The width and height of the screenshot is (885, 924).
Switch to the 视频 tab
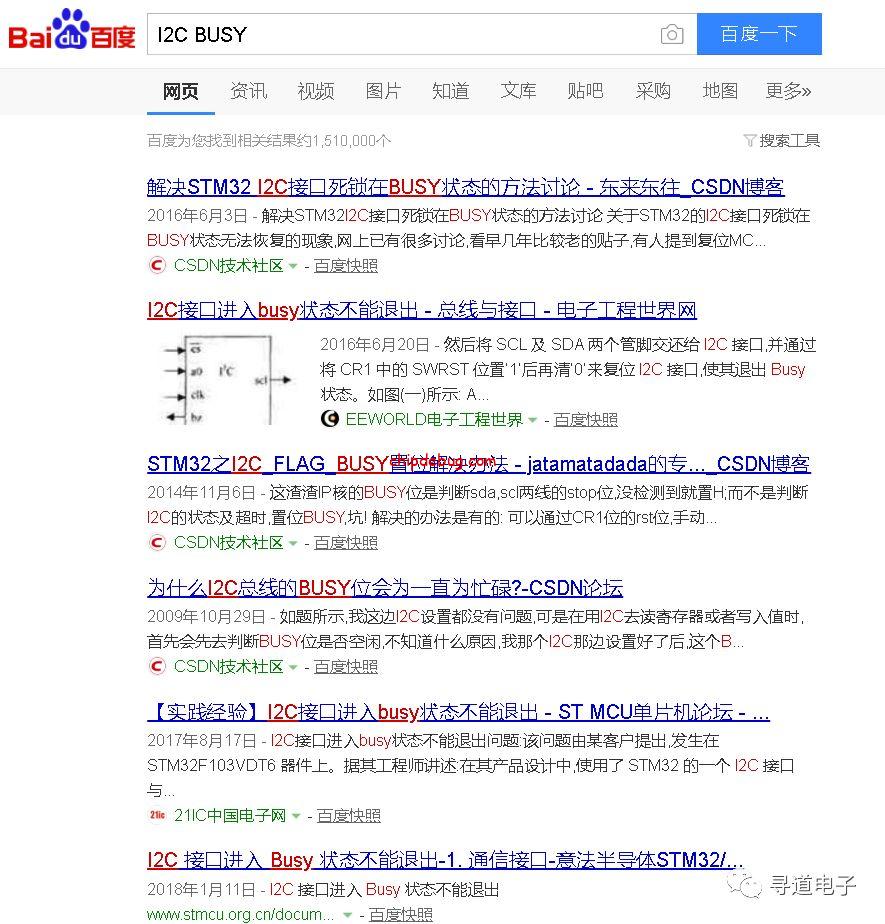point(316,91)
